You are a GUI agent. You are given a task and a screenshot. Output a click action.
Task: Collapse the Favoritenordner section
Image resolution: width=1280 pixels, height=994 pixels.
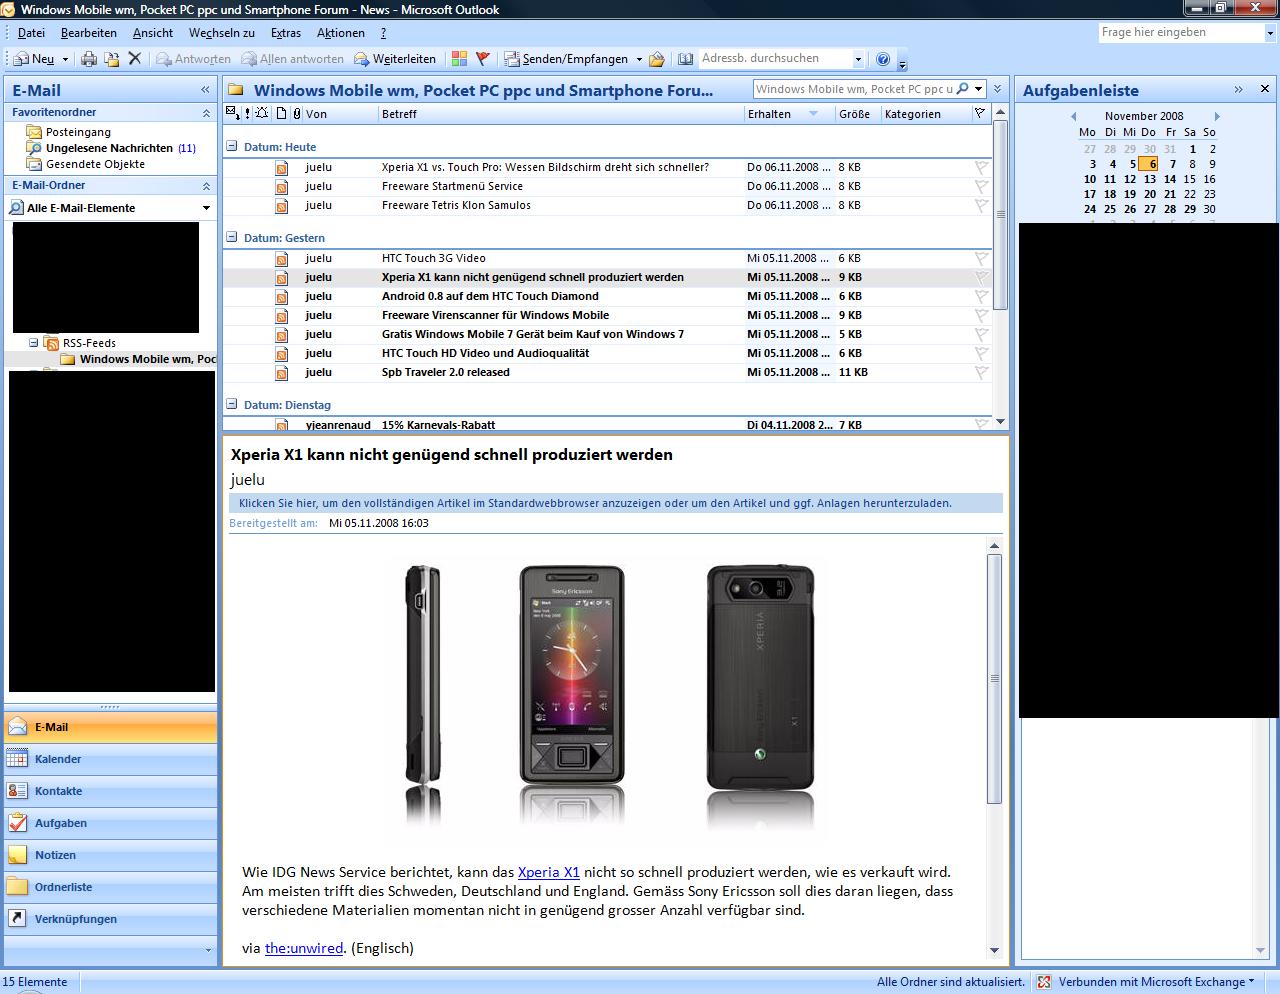(x=206, y=113)
